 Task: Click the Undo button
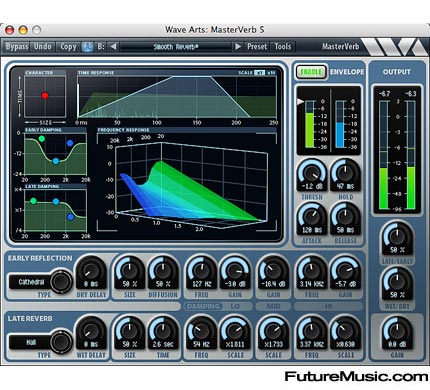(43, 47)
